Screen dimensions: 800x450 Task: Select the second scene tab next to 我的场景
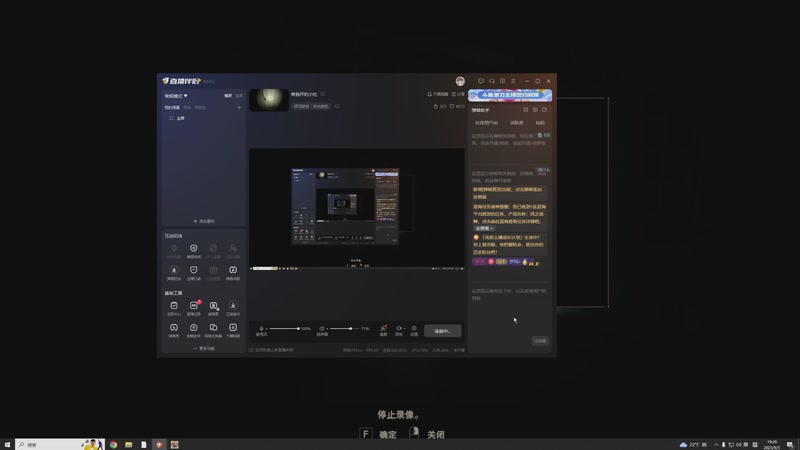tap(187, 108)
